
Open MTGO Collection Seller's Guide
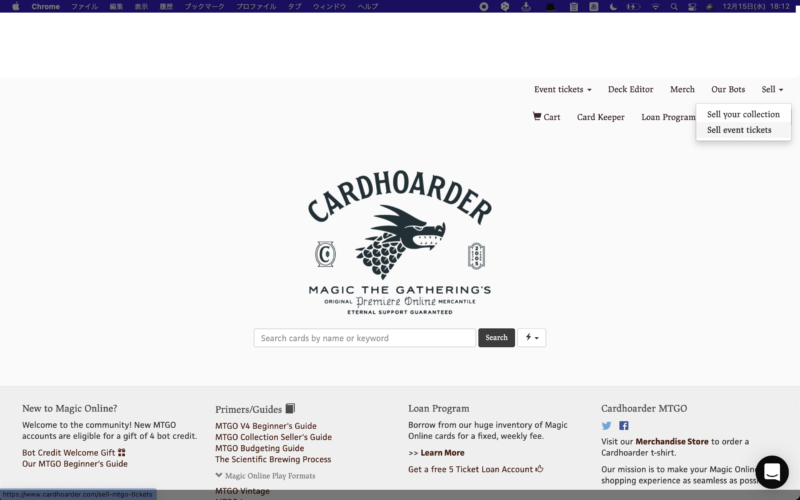[273, 437]
